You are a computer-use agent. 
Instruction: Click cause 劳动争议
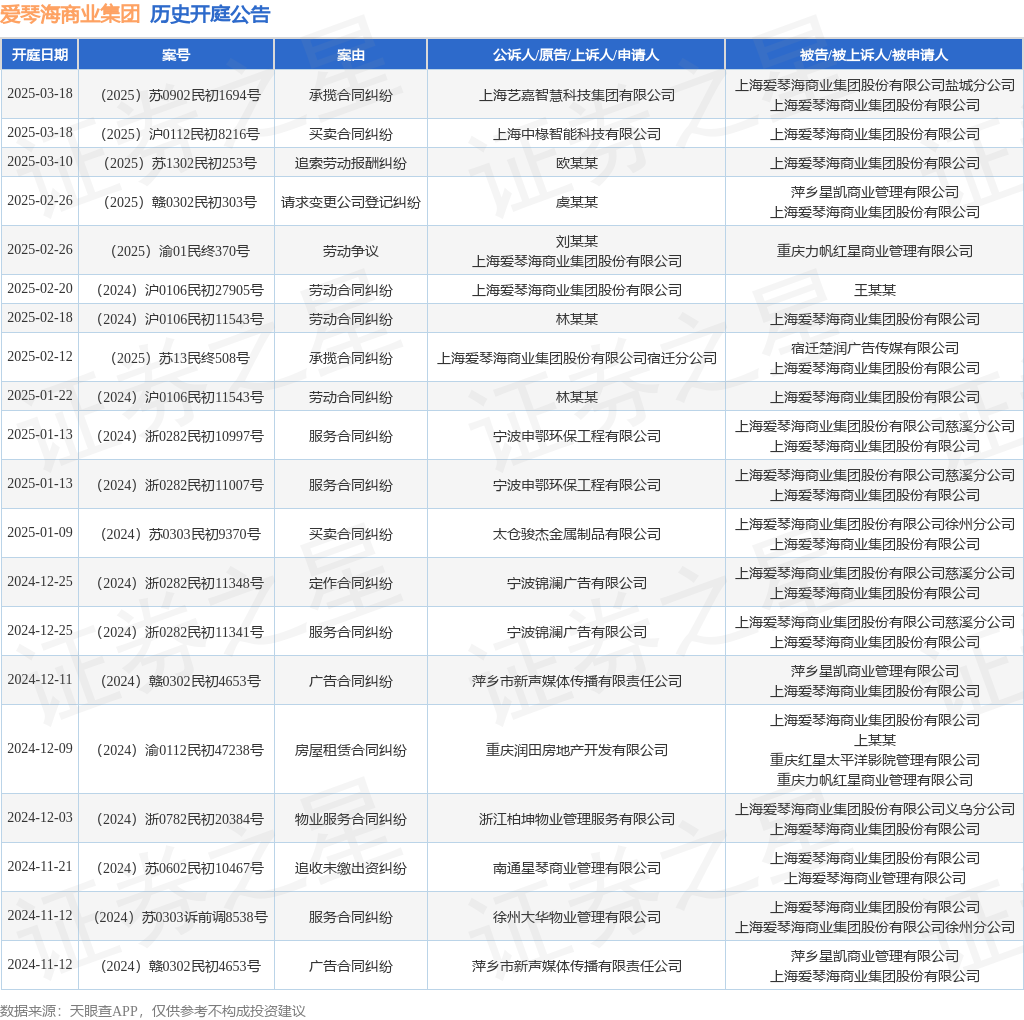(x=351, y=251)
